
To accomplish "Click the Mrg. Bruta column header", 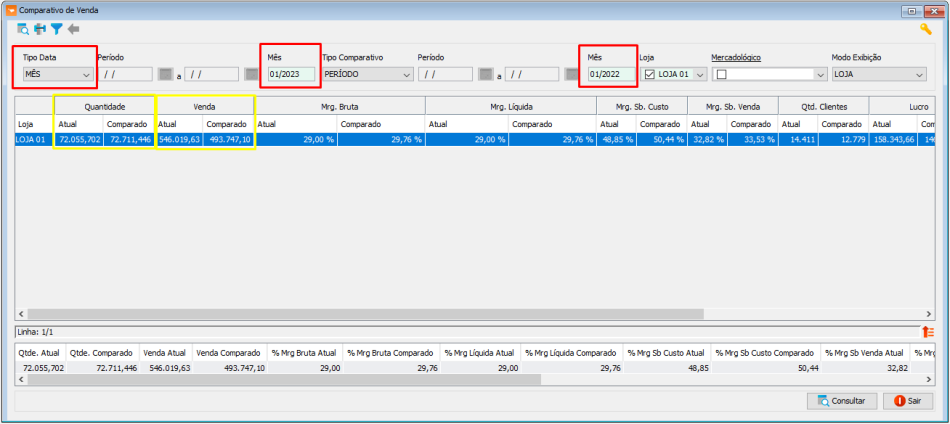I will (339, 105).
